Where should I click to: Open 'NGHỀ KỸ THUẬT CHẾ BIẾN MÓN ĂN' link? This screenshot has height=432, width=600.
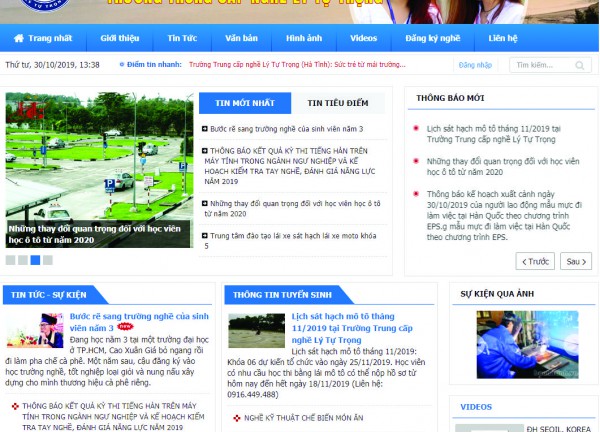click(304, 418)
